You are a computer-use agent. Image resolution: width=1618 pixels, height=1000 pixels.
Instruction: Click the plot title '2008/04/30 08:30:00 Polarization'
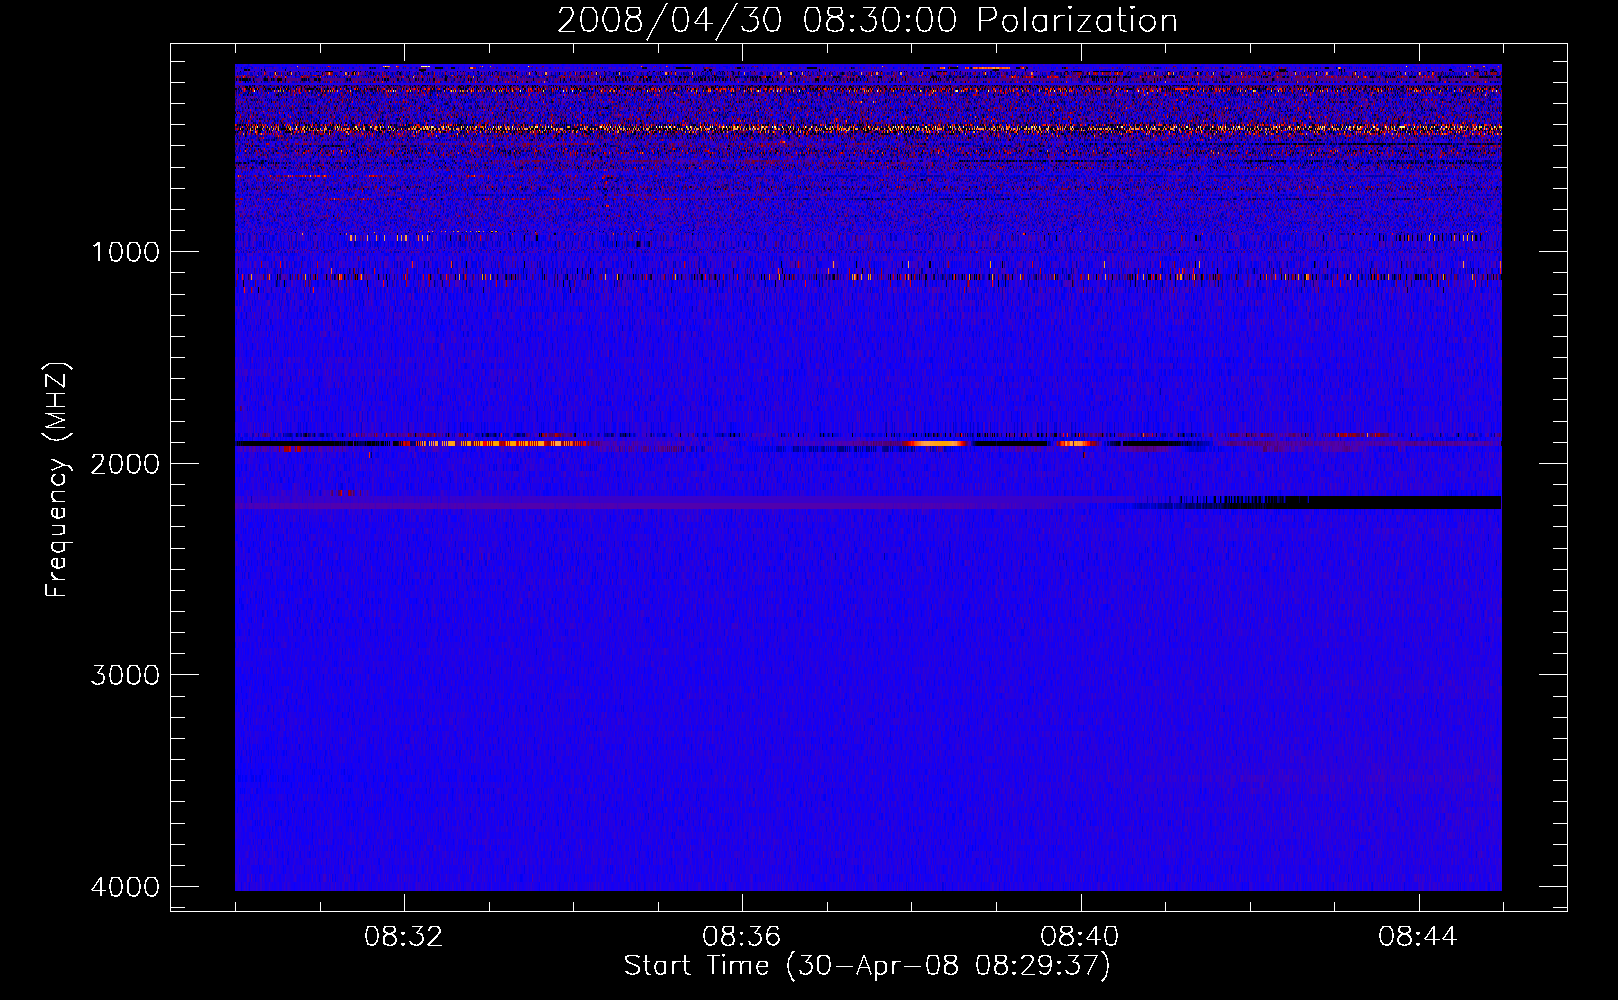(x=867, y=20)
